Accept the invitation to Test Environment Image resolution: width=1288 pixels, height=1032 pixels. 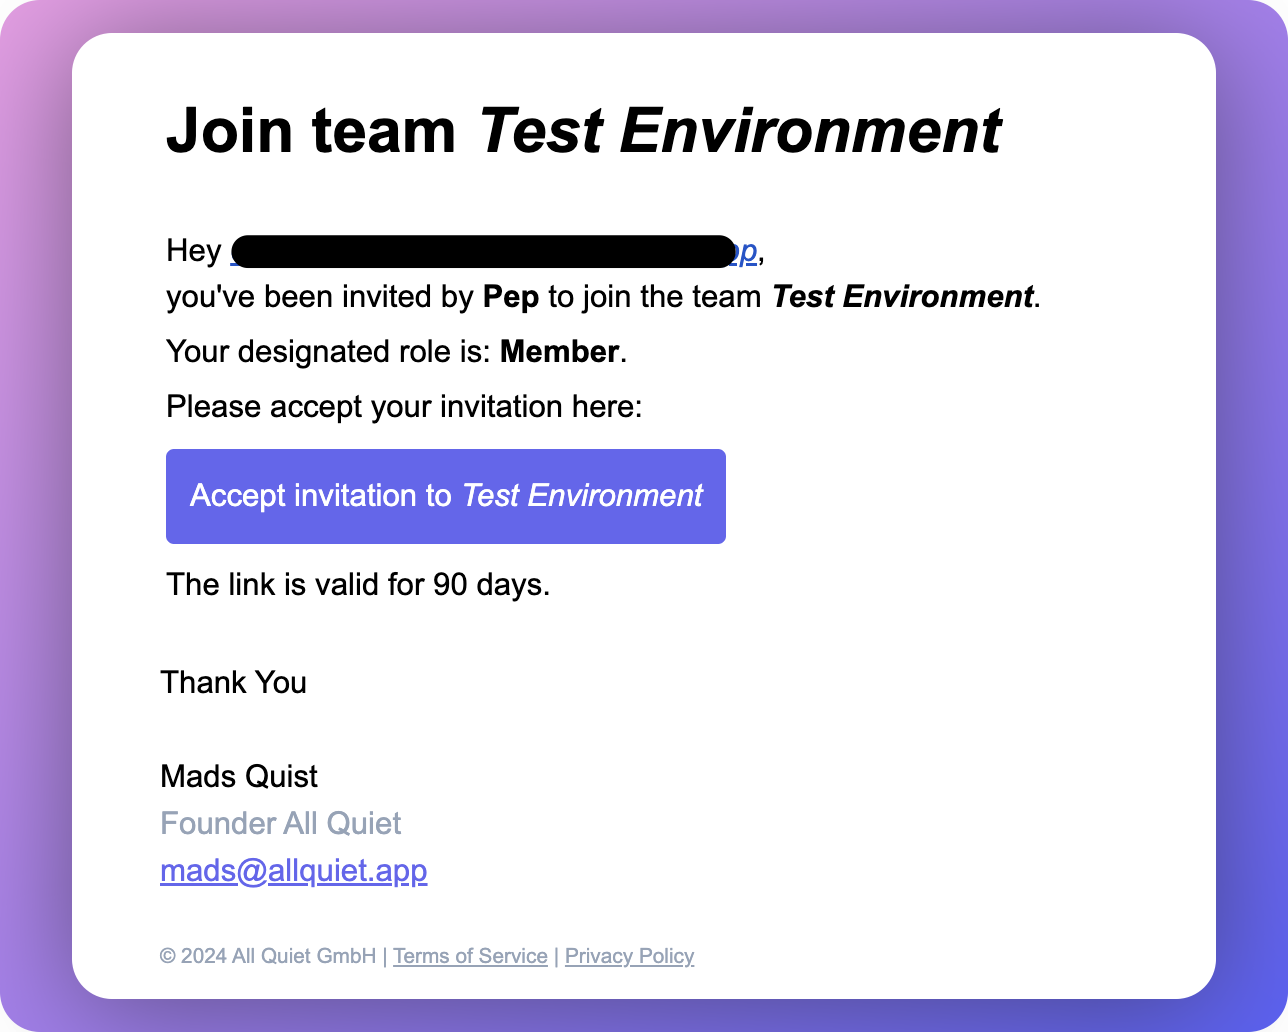[x=446, y=496]
